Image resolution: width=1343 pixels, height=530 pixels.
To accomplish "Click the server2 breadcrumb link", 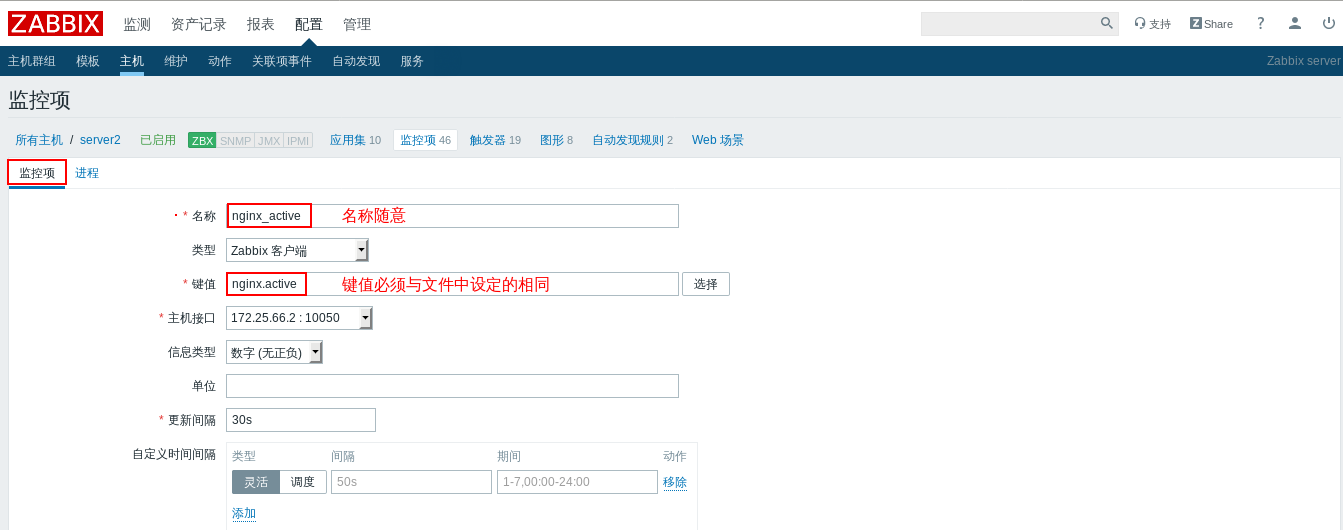I will coord(100,140).
